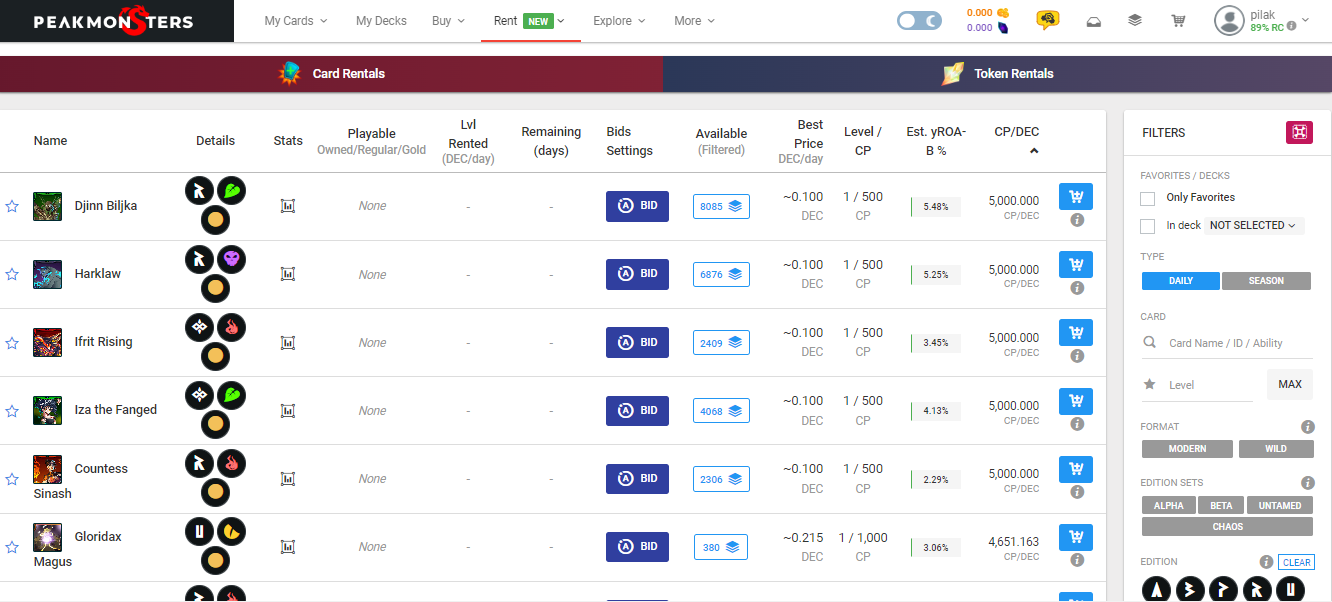
Task: Click BID button for Gloridax Magus
Action: (637, 547)
